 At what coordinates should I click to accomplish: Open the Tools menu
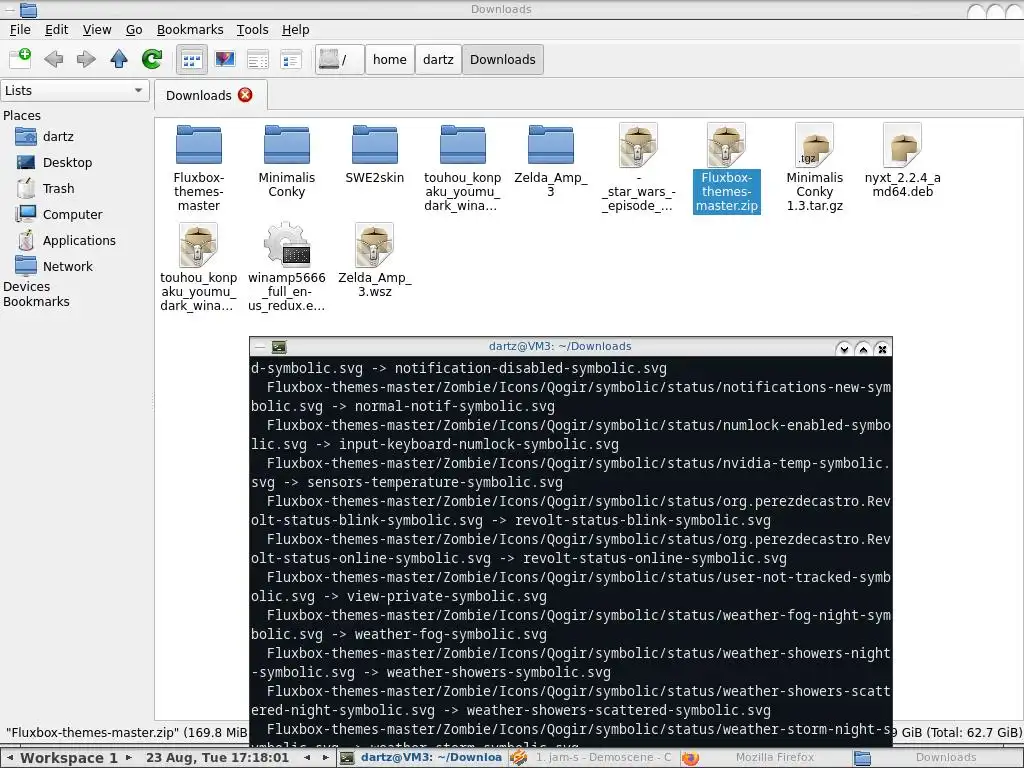(252, 29)
